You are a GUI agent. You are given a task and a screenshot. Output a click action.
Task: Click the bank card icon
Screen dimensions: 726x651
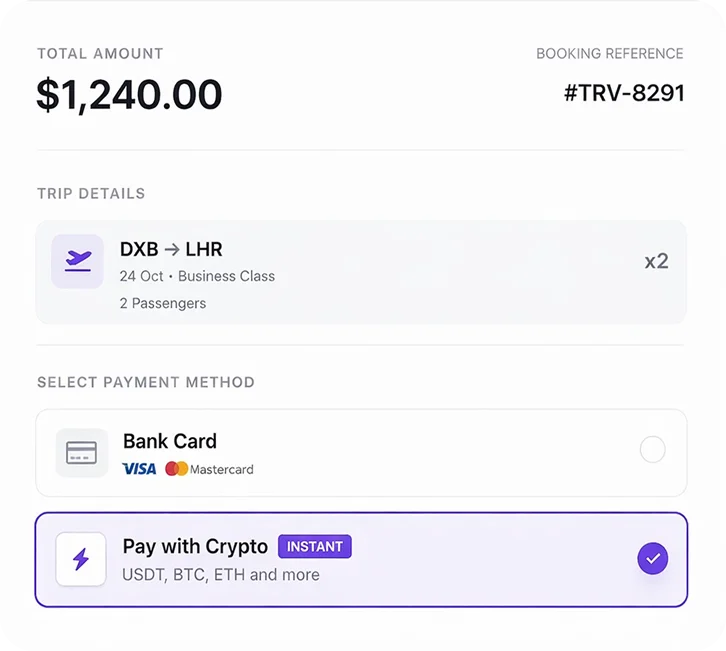[82, 453]
